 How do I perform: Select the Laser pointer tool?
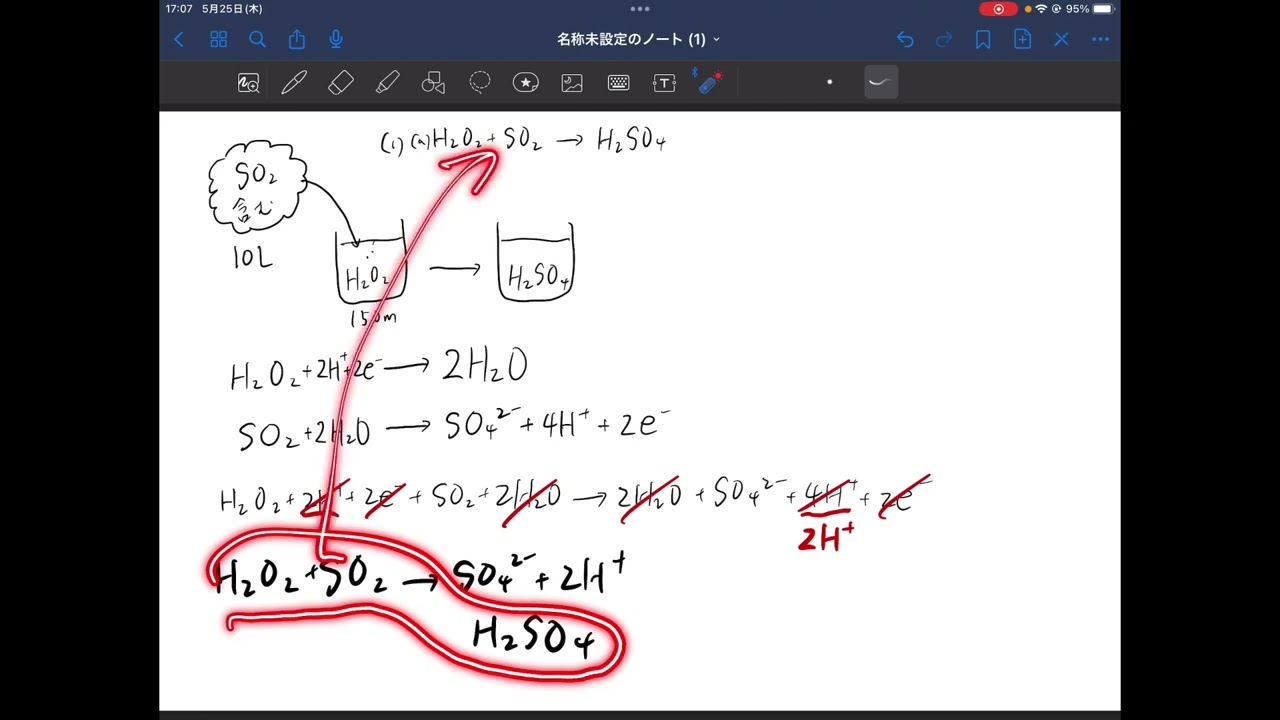tap(709, 82)
